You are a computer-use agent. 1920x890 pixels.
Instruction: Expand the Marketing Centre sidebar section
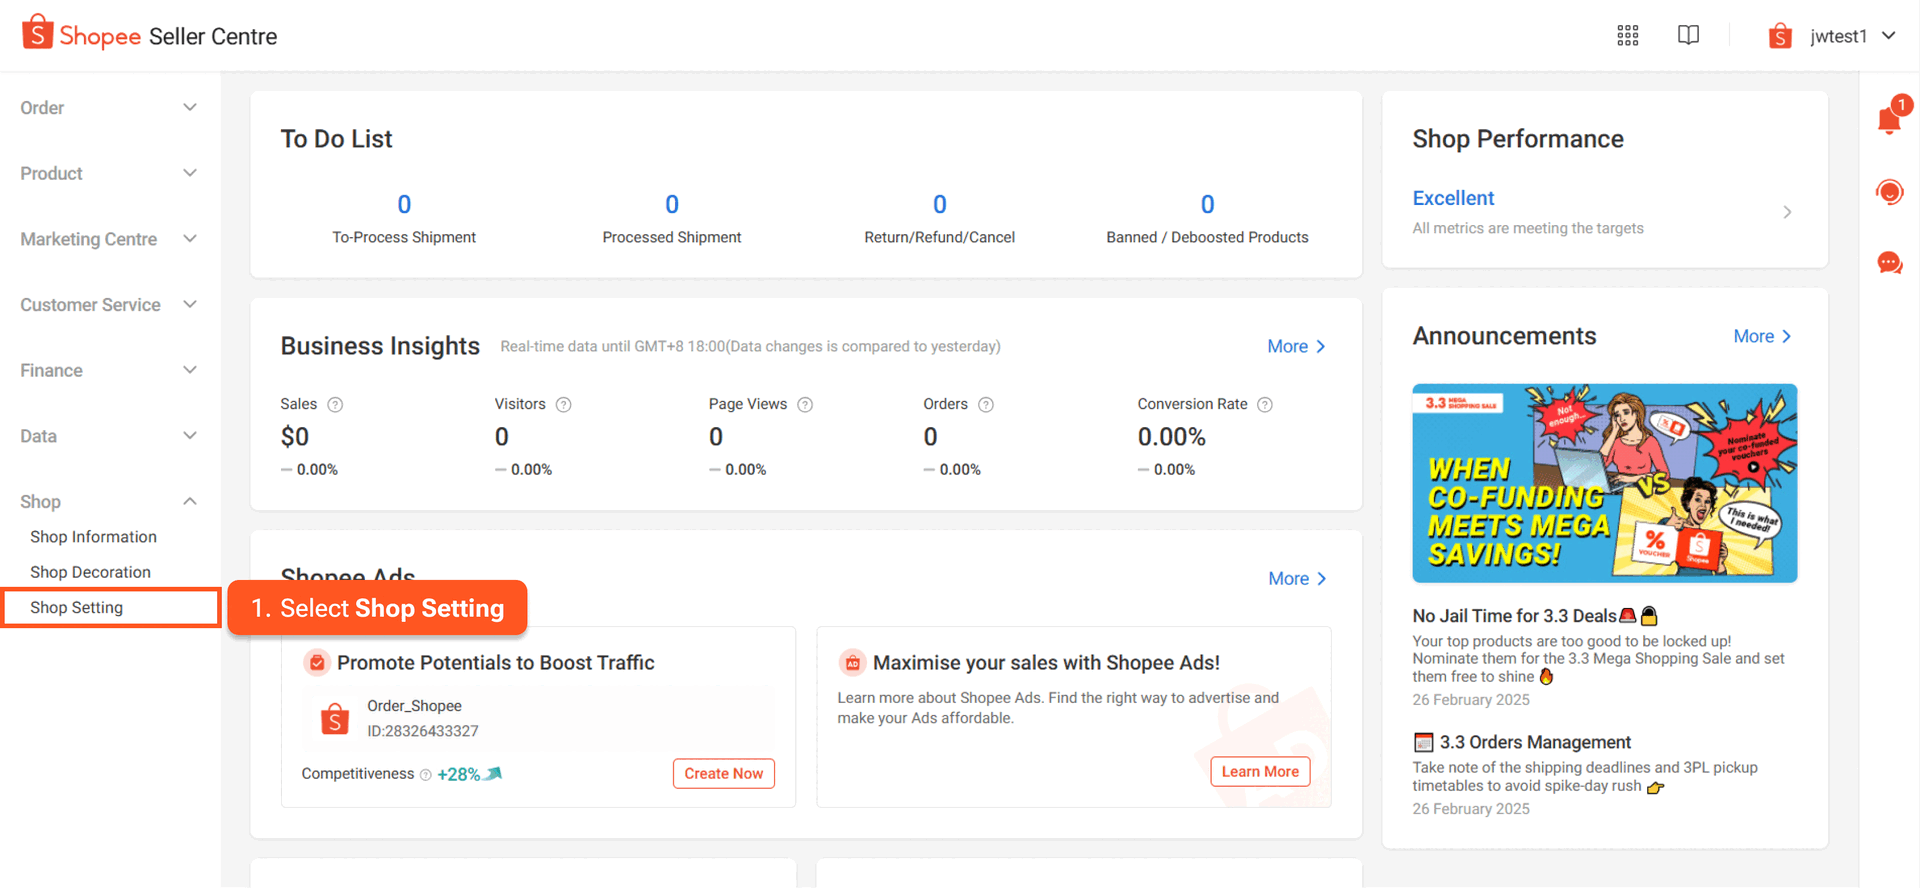(x=109, y=239)
